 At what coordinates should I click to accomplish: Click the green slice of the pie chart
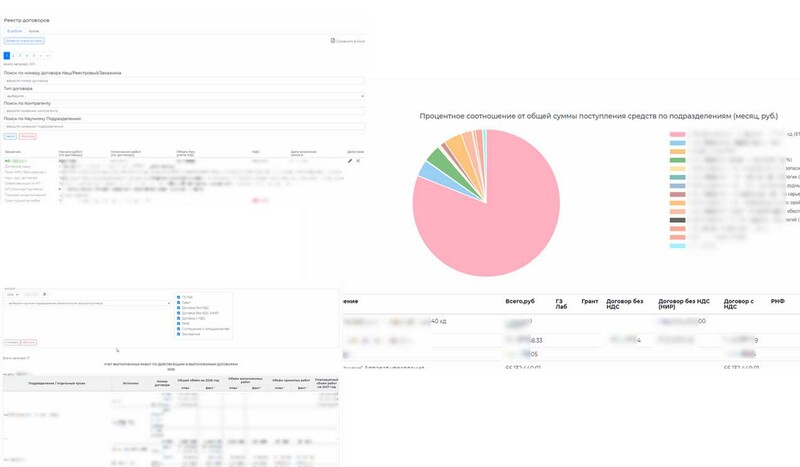[444, 161]
